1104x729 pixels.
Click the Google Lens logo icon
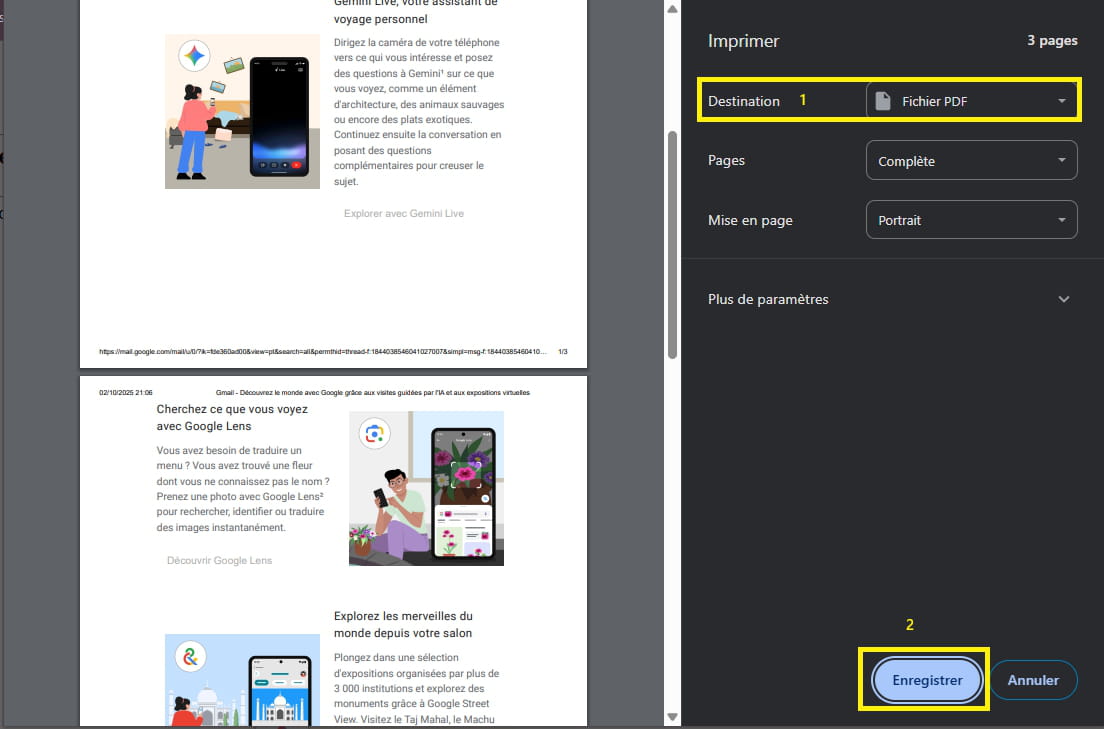click(375, 432)
